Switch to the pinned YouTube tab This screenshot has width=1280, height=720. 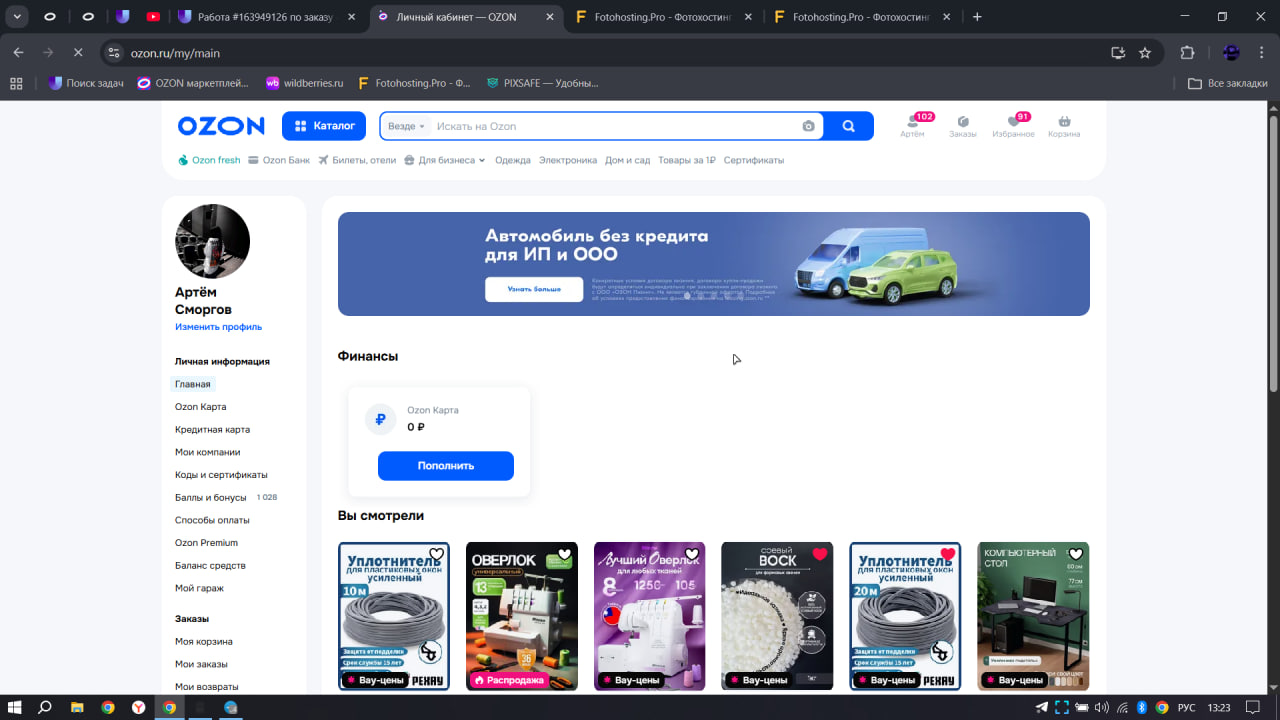[x=153, y=17]
